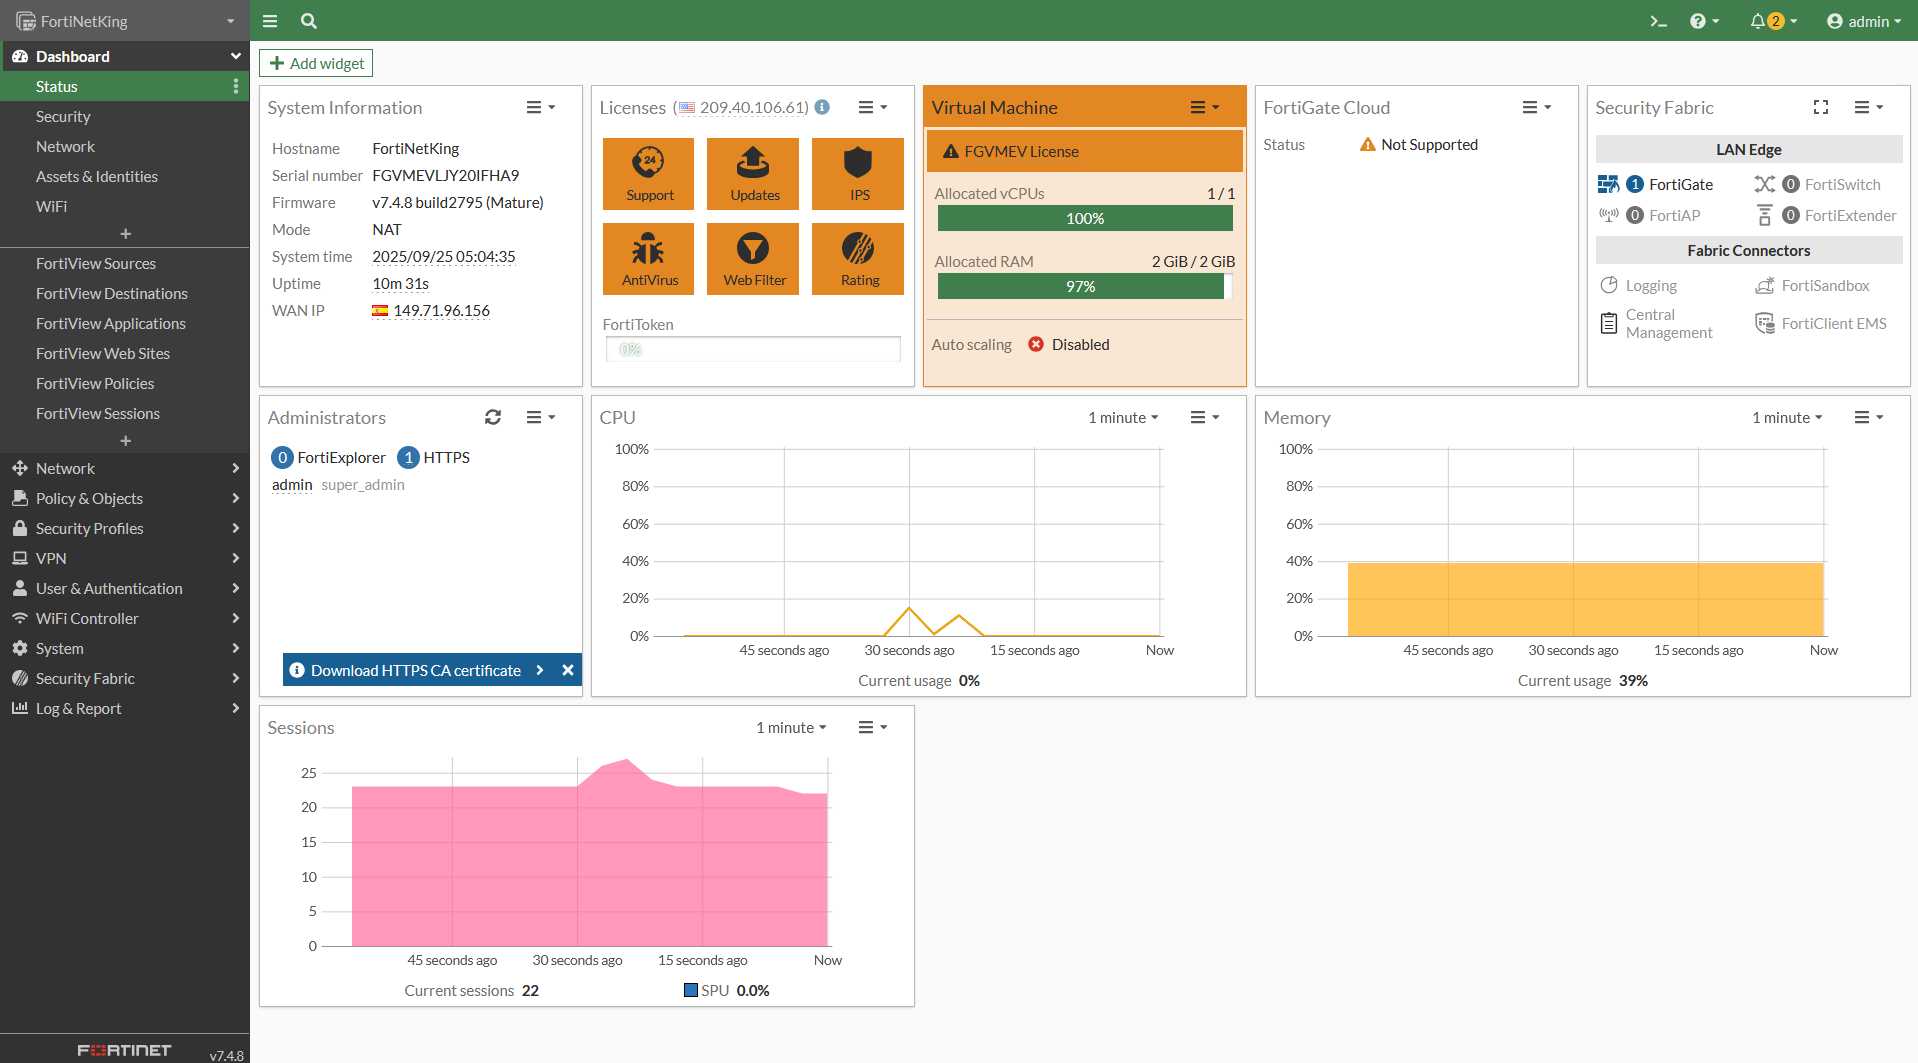
Task: Click the Updates license tile
Action: tap(754, 174)
